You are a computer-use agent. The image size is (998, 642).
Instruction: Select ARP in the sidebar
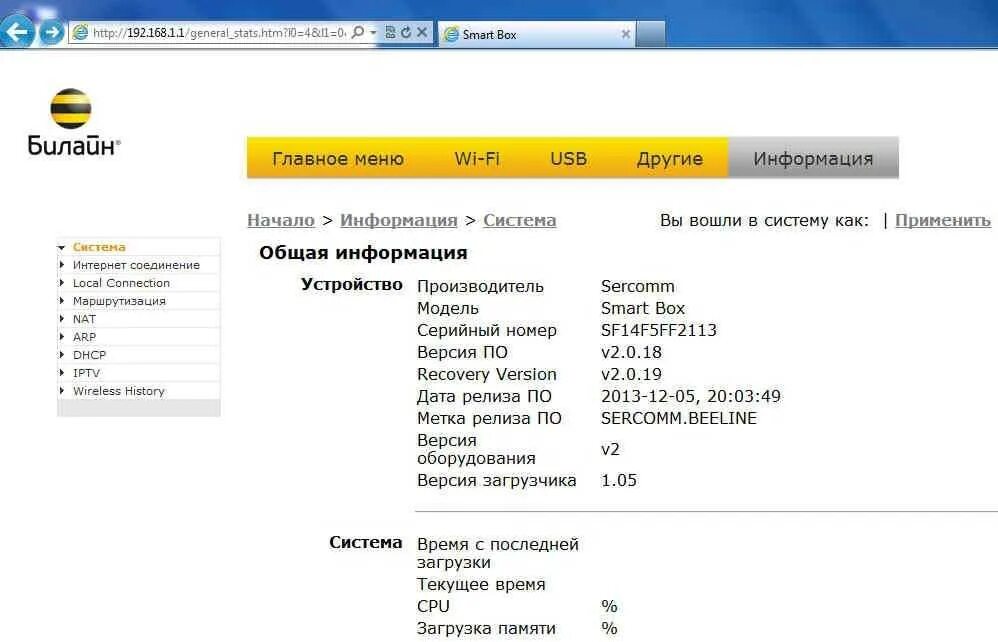click(84, 337)
